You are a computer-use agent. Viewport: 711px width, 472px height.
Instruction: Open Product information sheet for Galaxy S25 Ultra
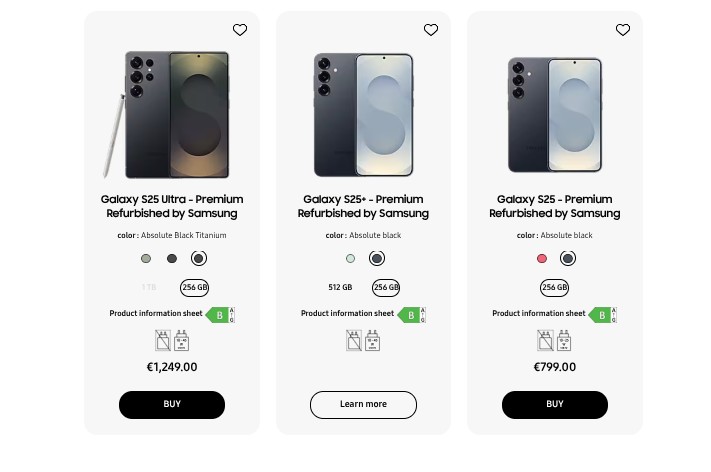[x=156, y=314]
